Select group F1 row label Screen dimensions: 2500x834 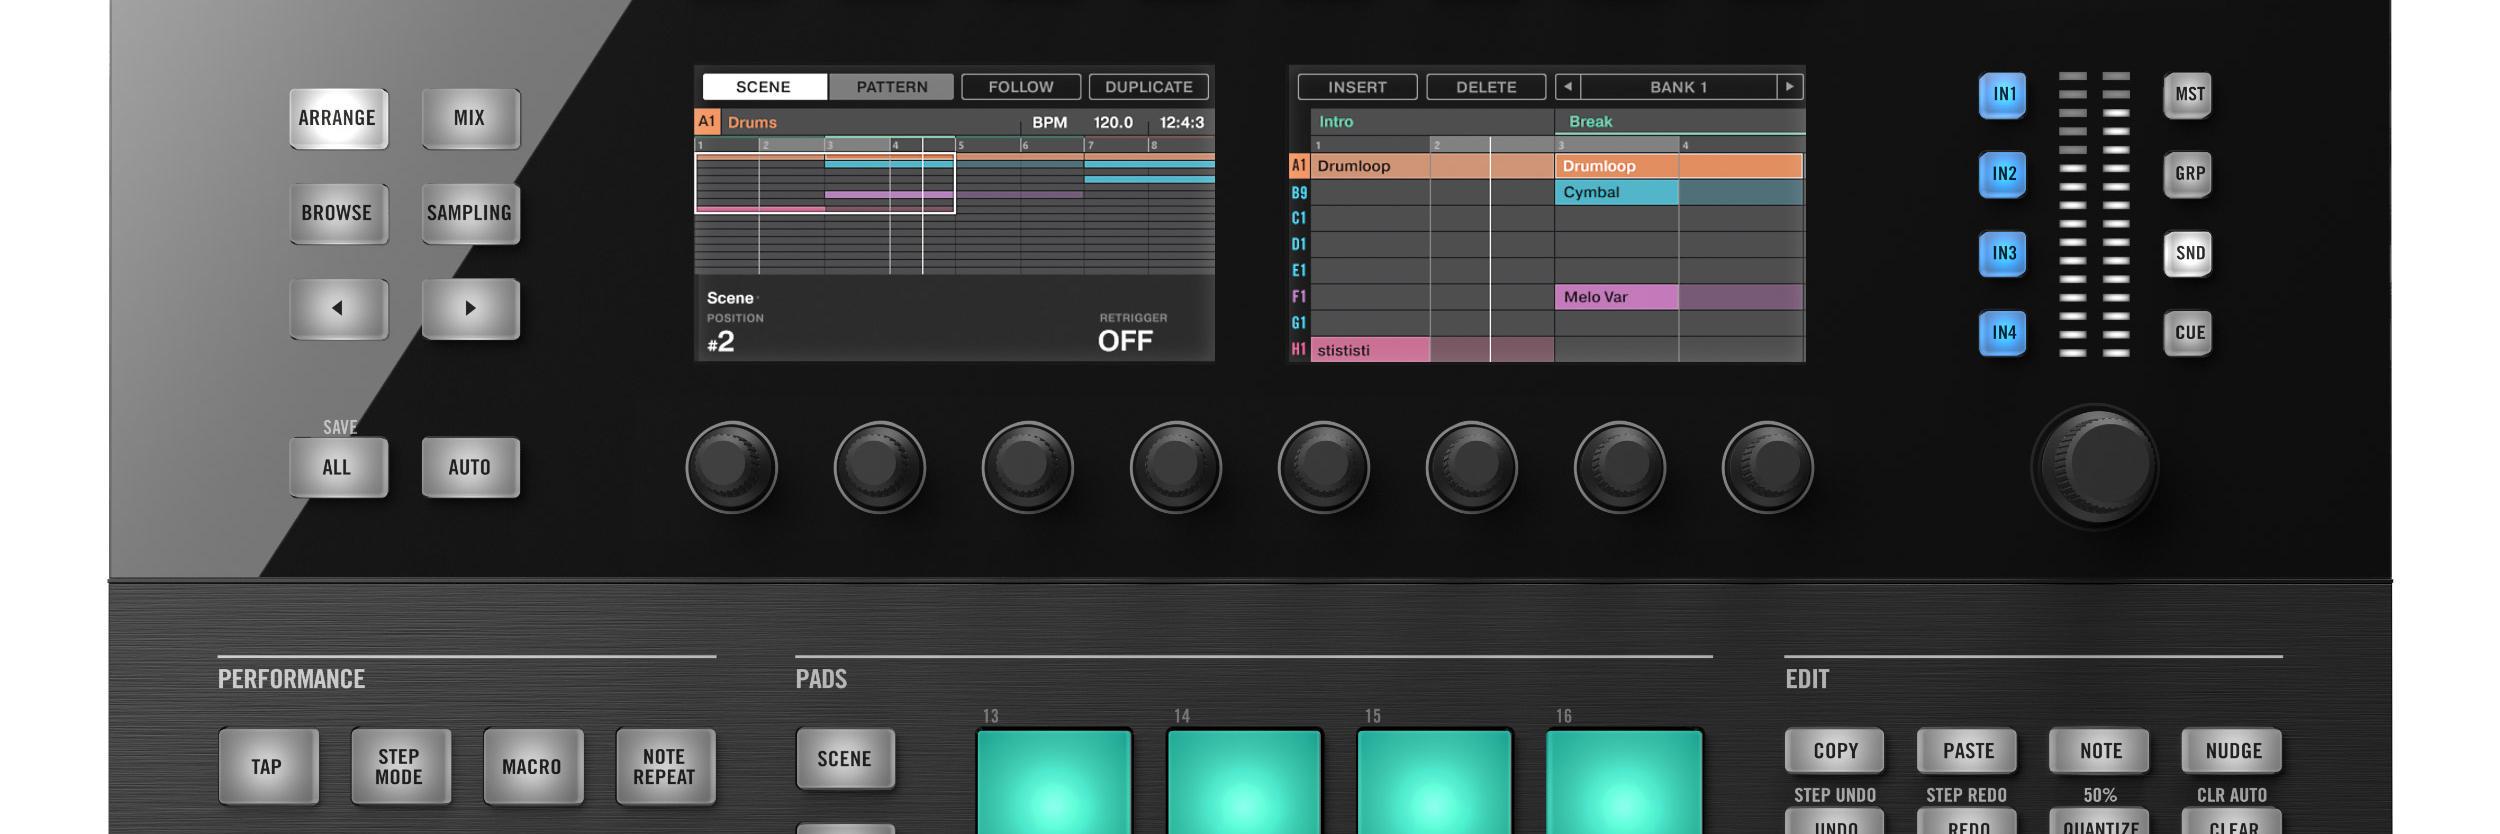pyautogui.click(x=1299, y=297)
